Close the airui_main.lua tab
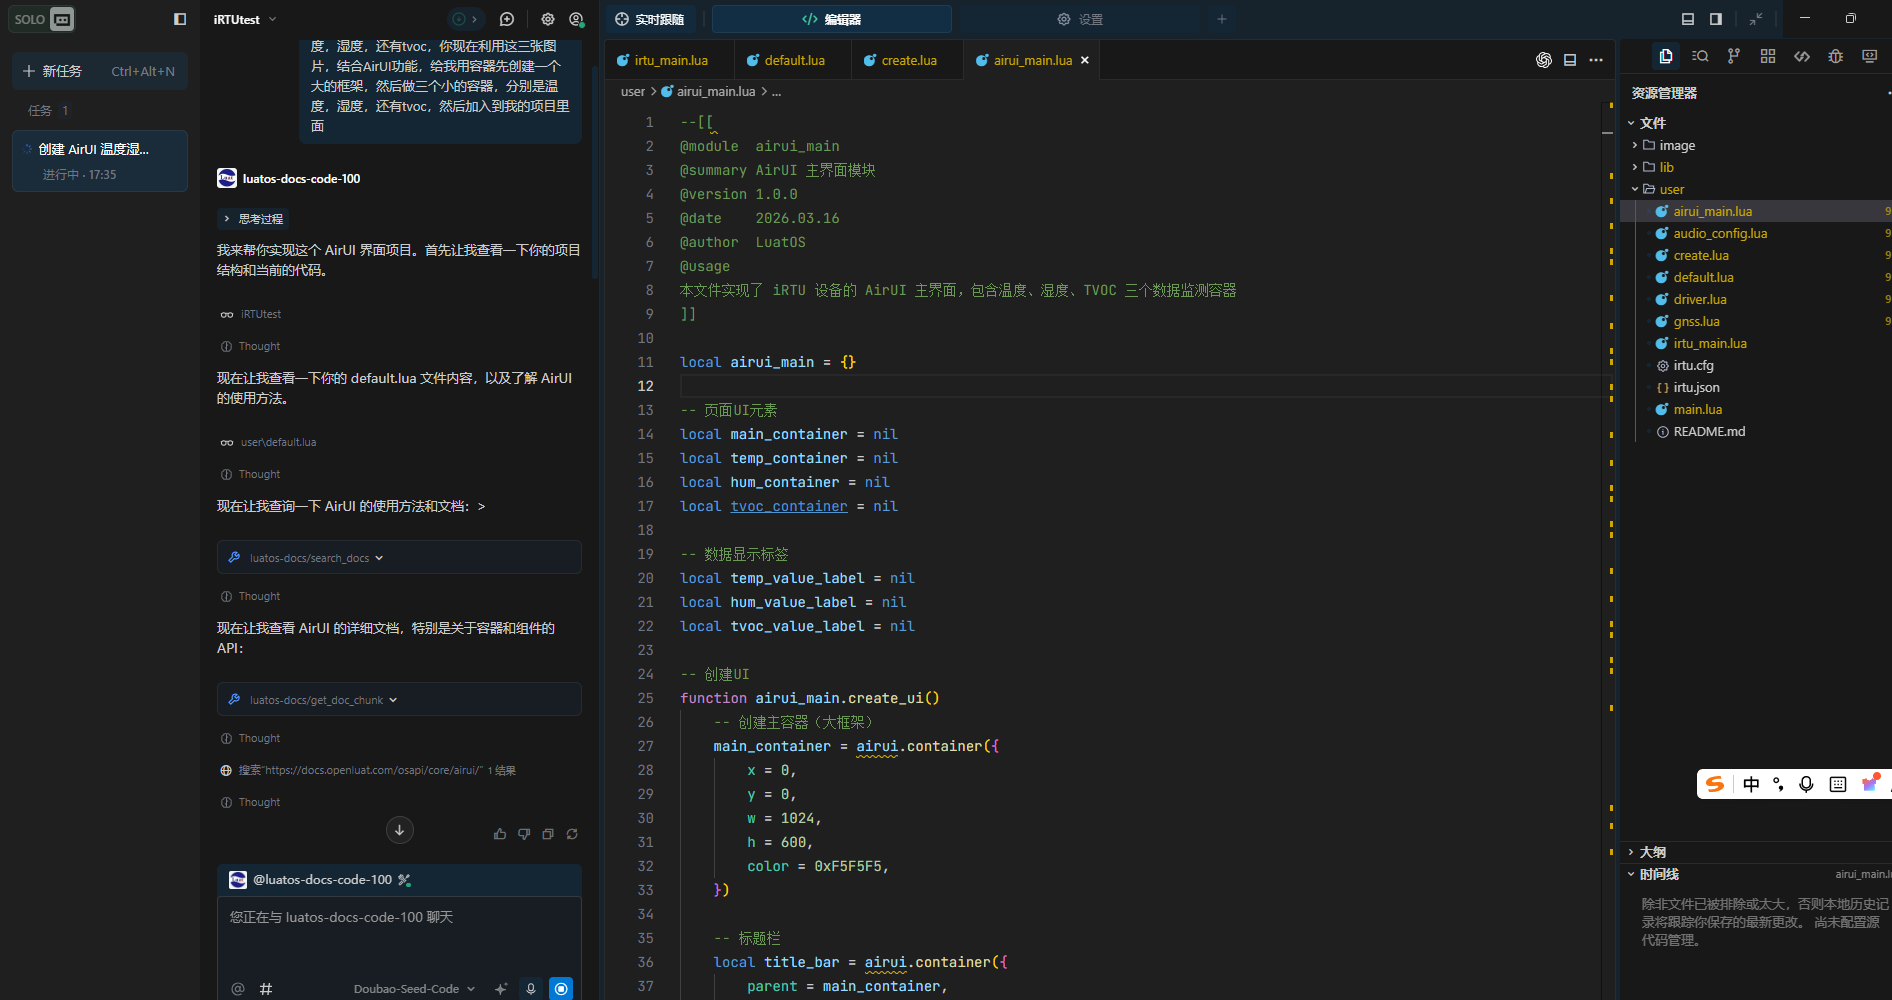The width and height of the screenshot is (1892, 1000). point(1084,60)
